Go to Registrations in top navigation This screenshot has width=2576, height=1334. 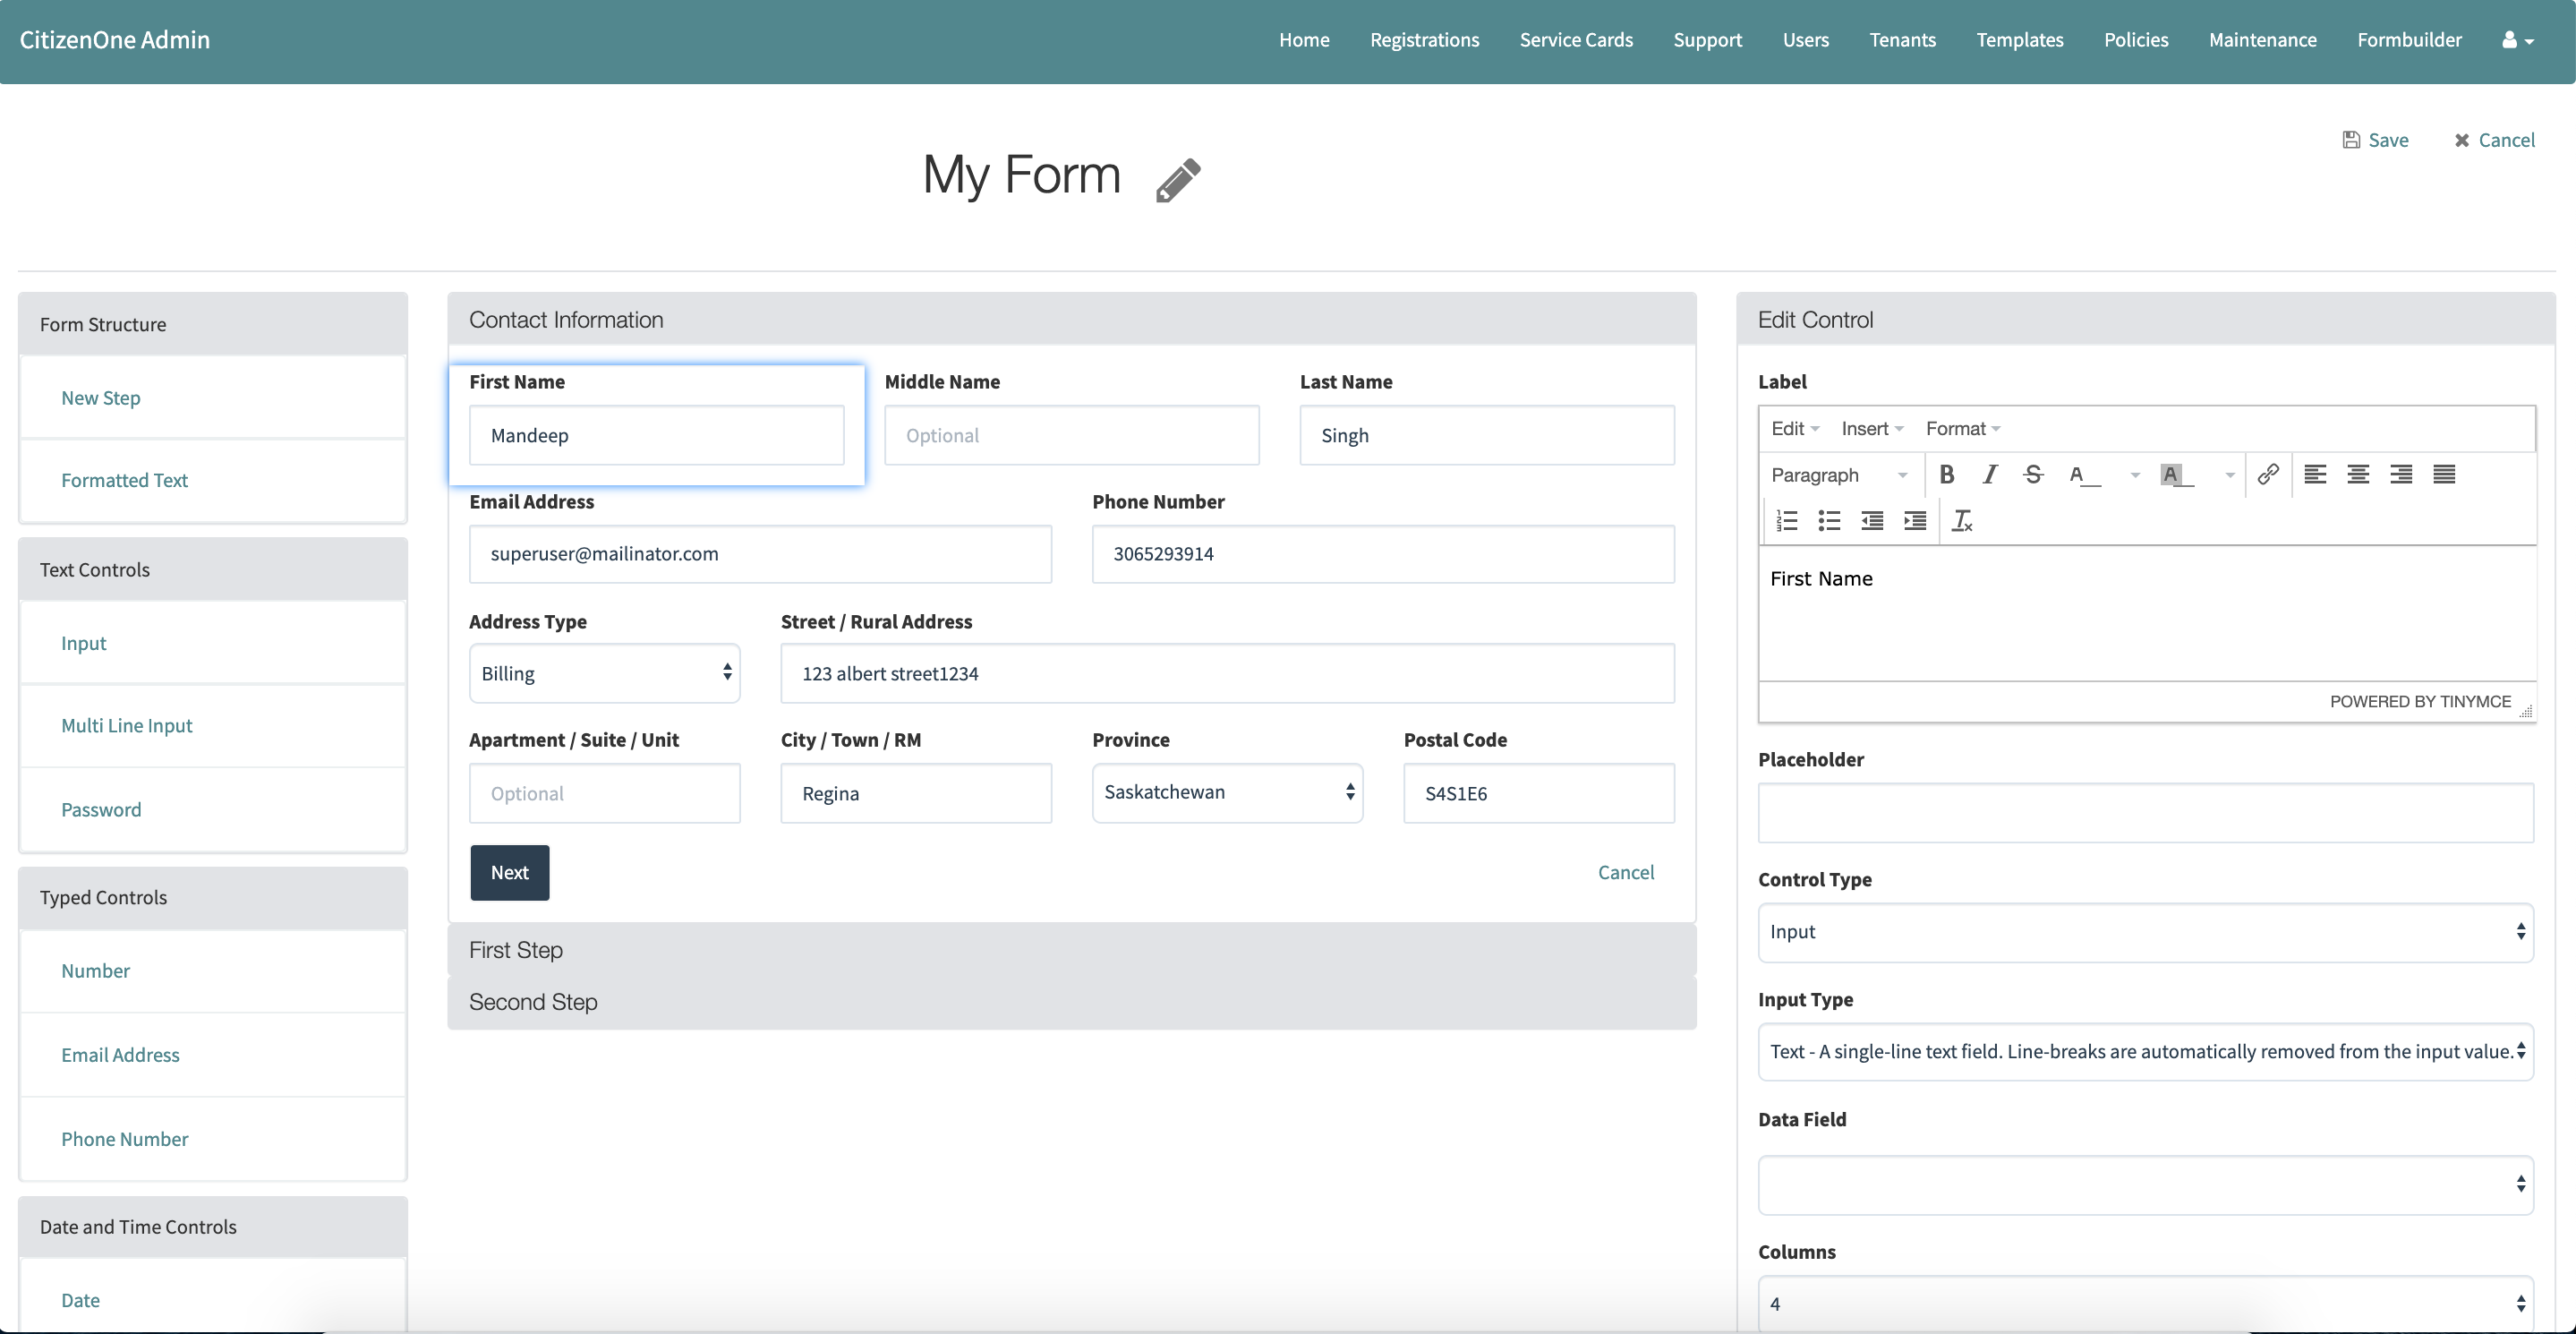coord(1424,40)
